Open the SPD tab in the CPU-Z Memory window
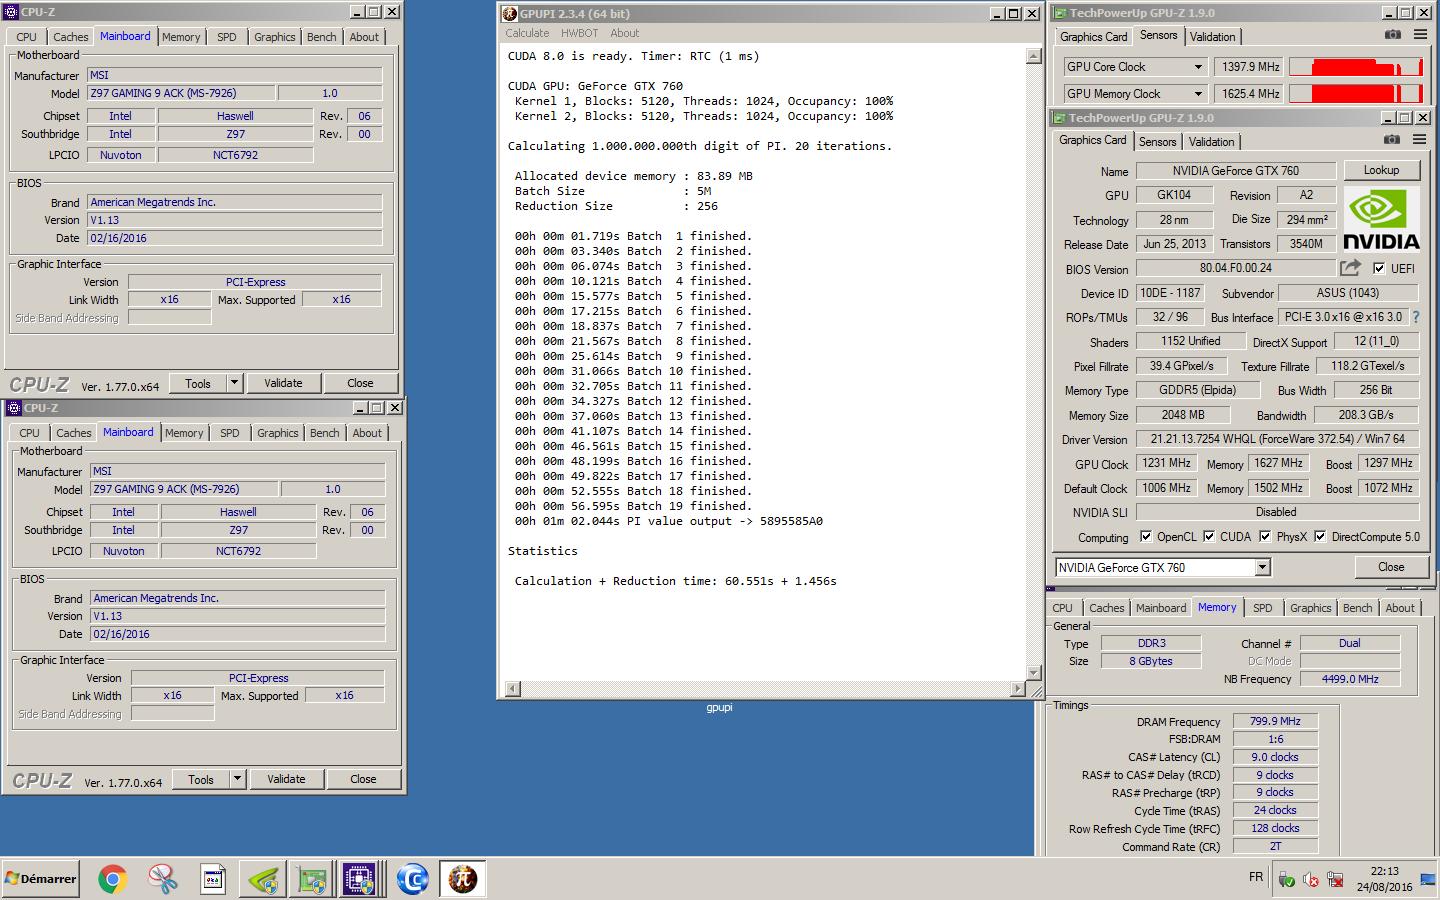This screenshot has height=900, width=1440. pyautogui.click(x=1263, y=608)
